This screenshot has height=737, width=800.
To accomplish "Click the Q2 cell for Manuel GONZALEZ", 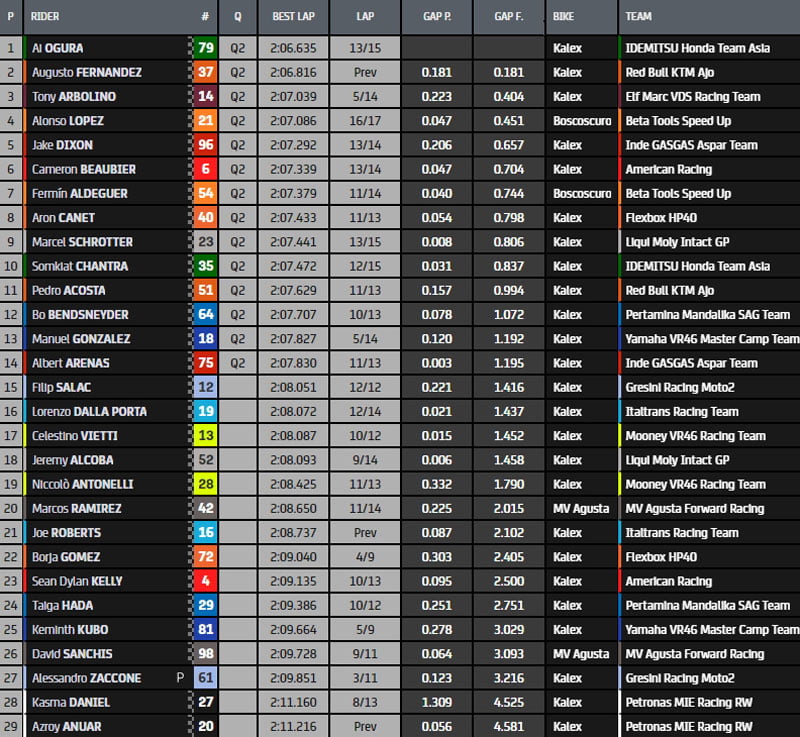I will pos(237,339).
